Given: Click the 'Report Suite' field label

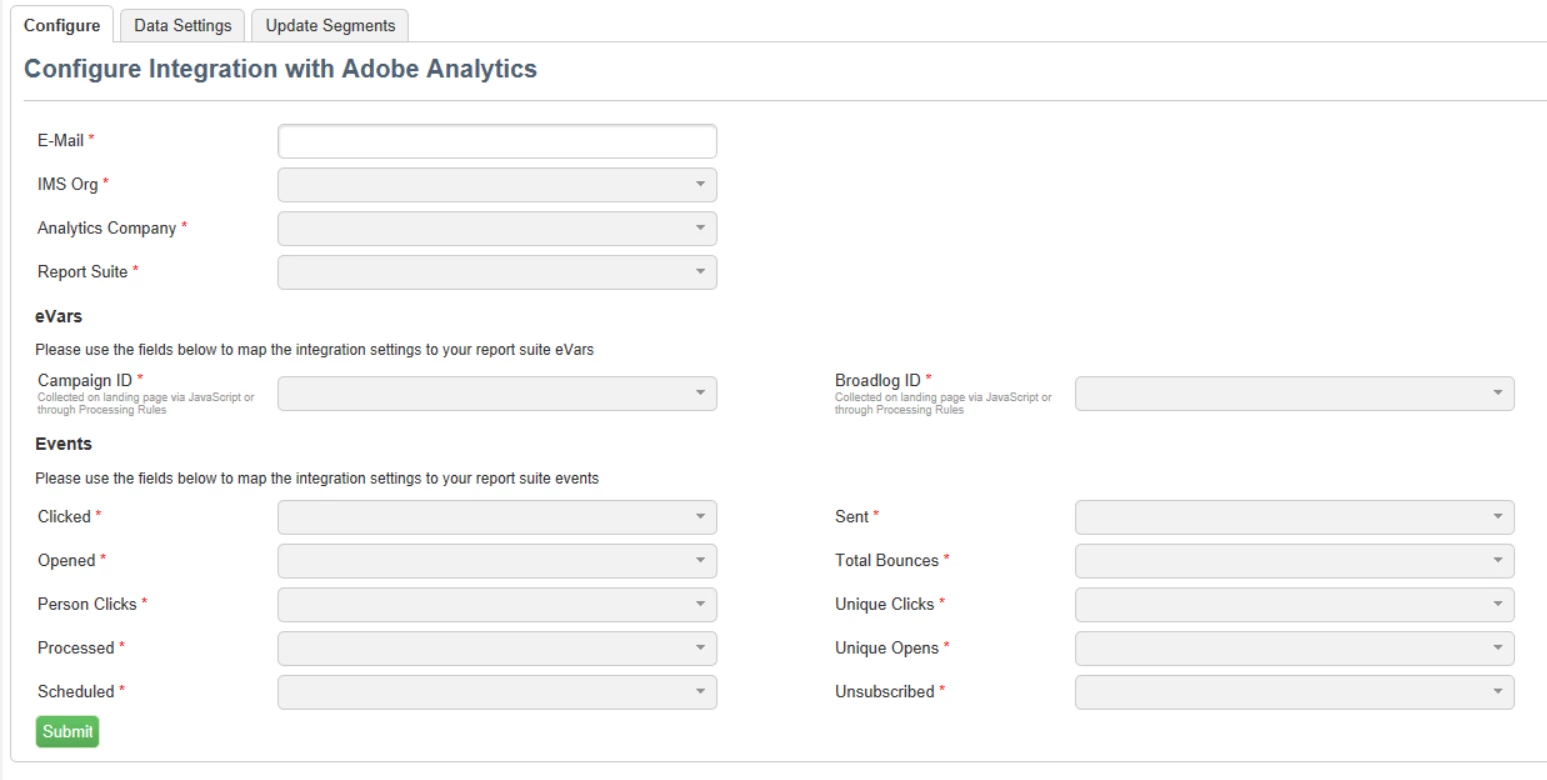Looking at the screenshot, I should 83,272.
